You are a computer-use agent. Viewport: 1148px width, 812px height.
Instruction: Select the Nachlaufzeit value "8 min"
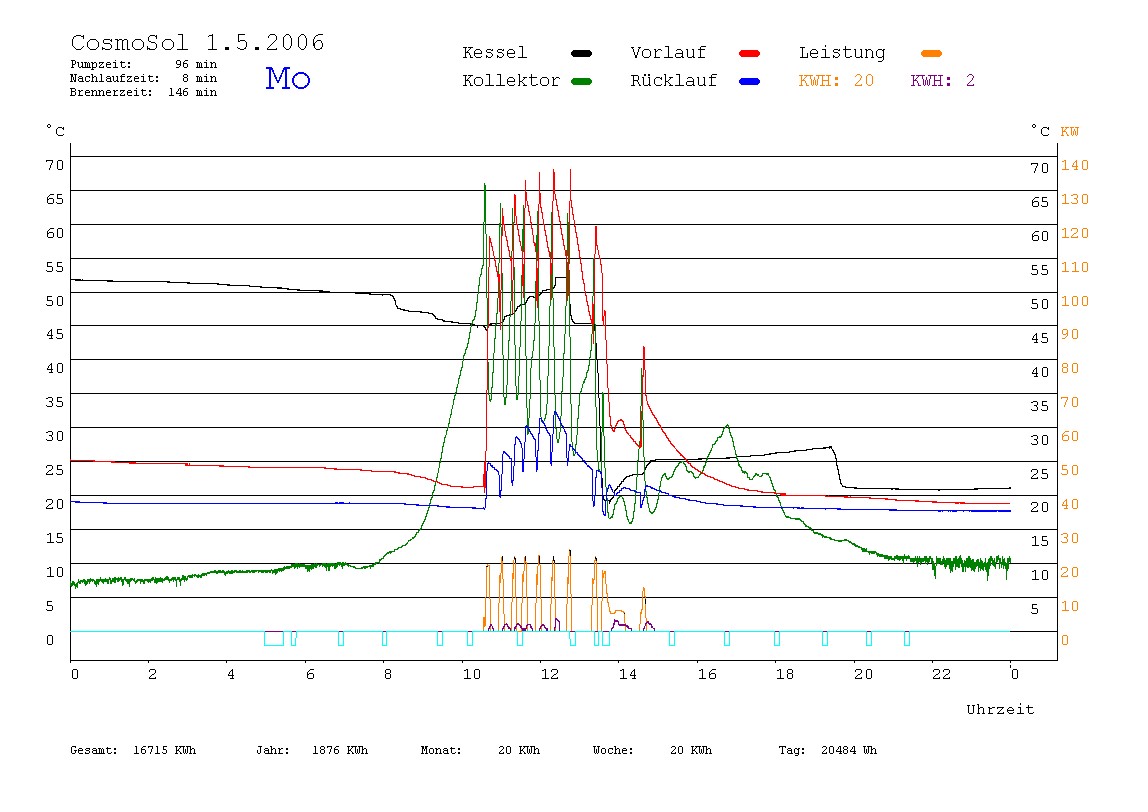coord(199,78)
